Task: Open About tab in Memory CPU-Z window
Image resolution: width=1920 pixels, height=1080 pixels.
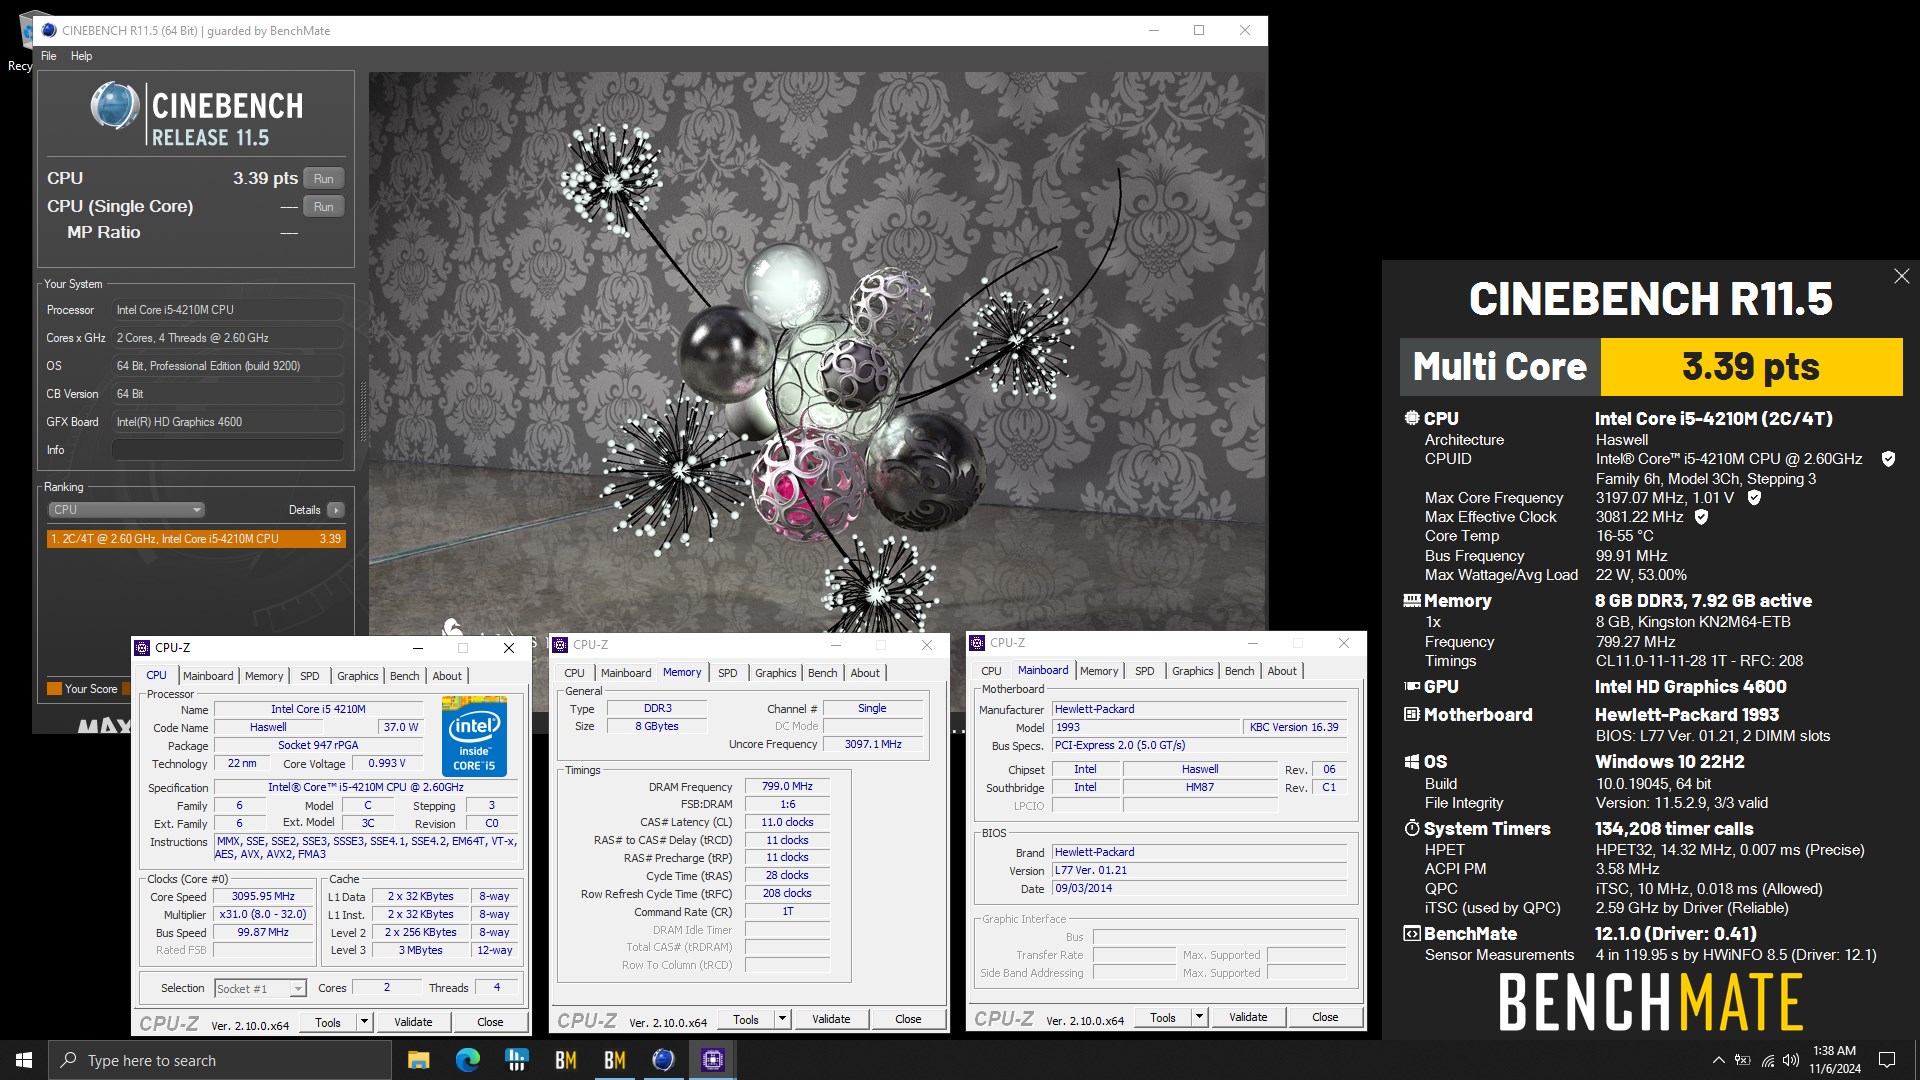Action: (x=865, y=673)
